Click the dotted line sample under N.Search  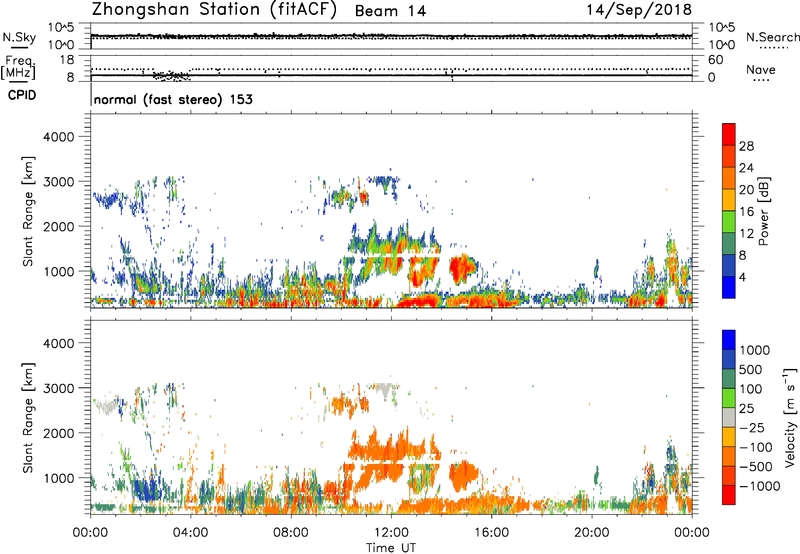[x=773, y=47]
